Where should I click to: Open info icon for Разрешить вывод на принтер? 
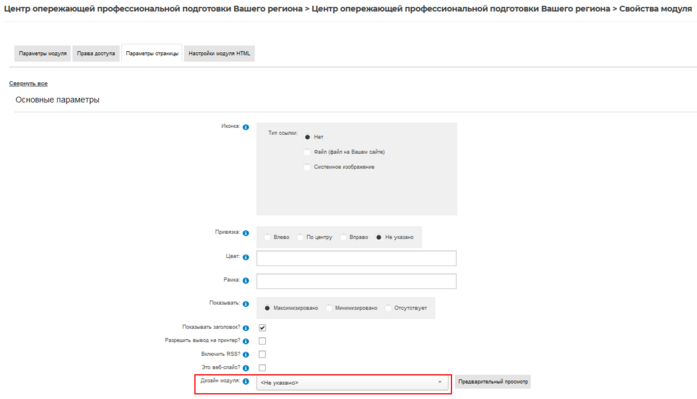coord(246,341)
